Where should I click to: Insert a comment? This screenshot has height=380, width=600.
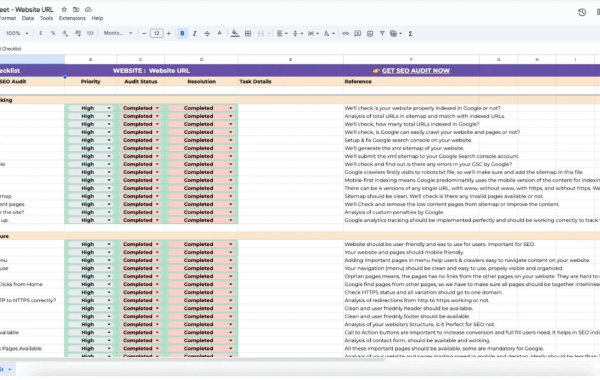[357, 33]
